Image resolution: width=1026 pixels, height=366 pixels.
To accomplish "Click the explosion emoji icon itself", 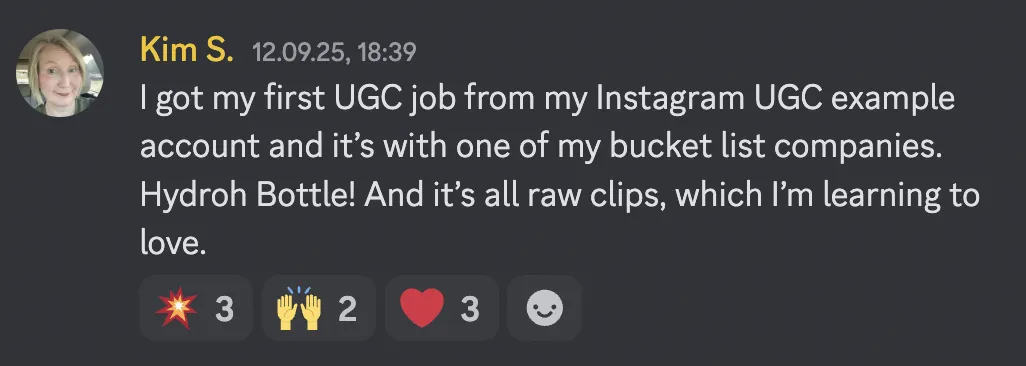I will pyautogui.click(x=177, y=308).
